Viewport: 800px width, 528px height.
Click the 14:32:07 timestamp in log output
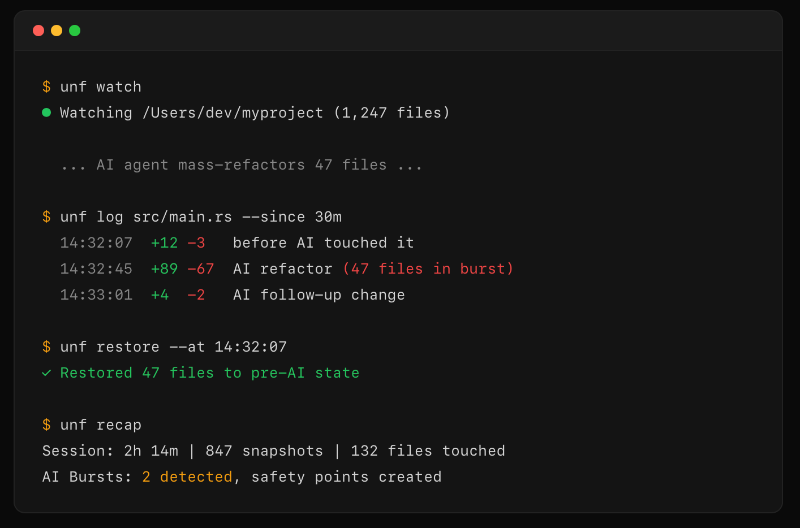tap(96, 243)
